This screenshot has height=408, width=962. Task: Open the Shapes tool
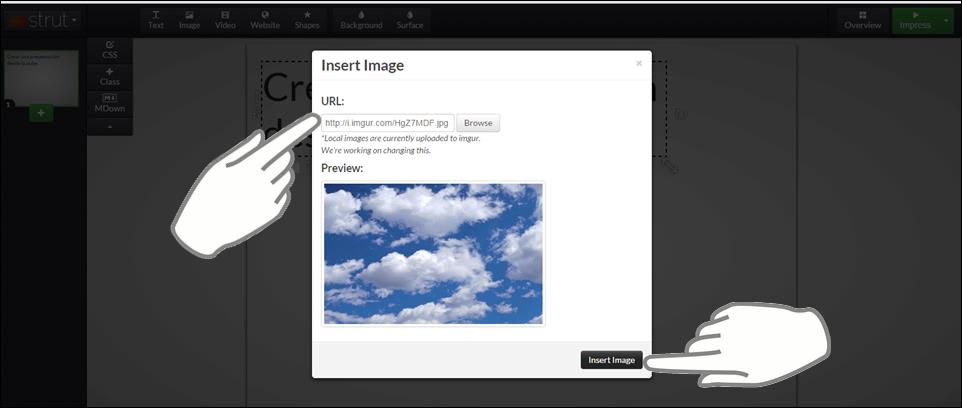pyautogui.click(x=307, y=20)
